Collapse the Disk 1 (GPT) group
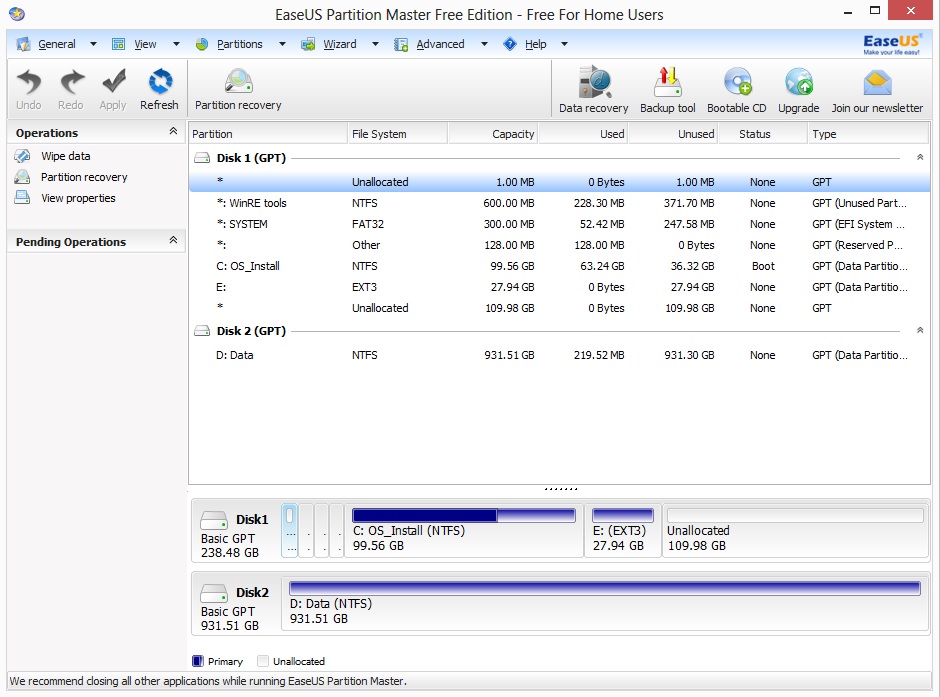 [x=920, y=157]
